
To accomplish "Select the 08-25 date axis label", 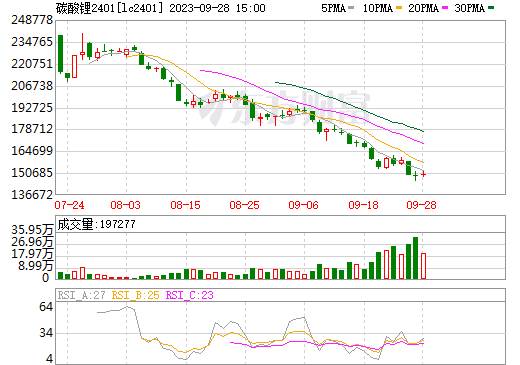I will click(x=244, y=205).
